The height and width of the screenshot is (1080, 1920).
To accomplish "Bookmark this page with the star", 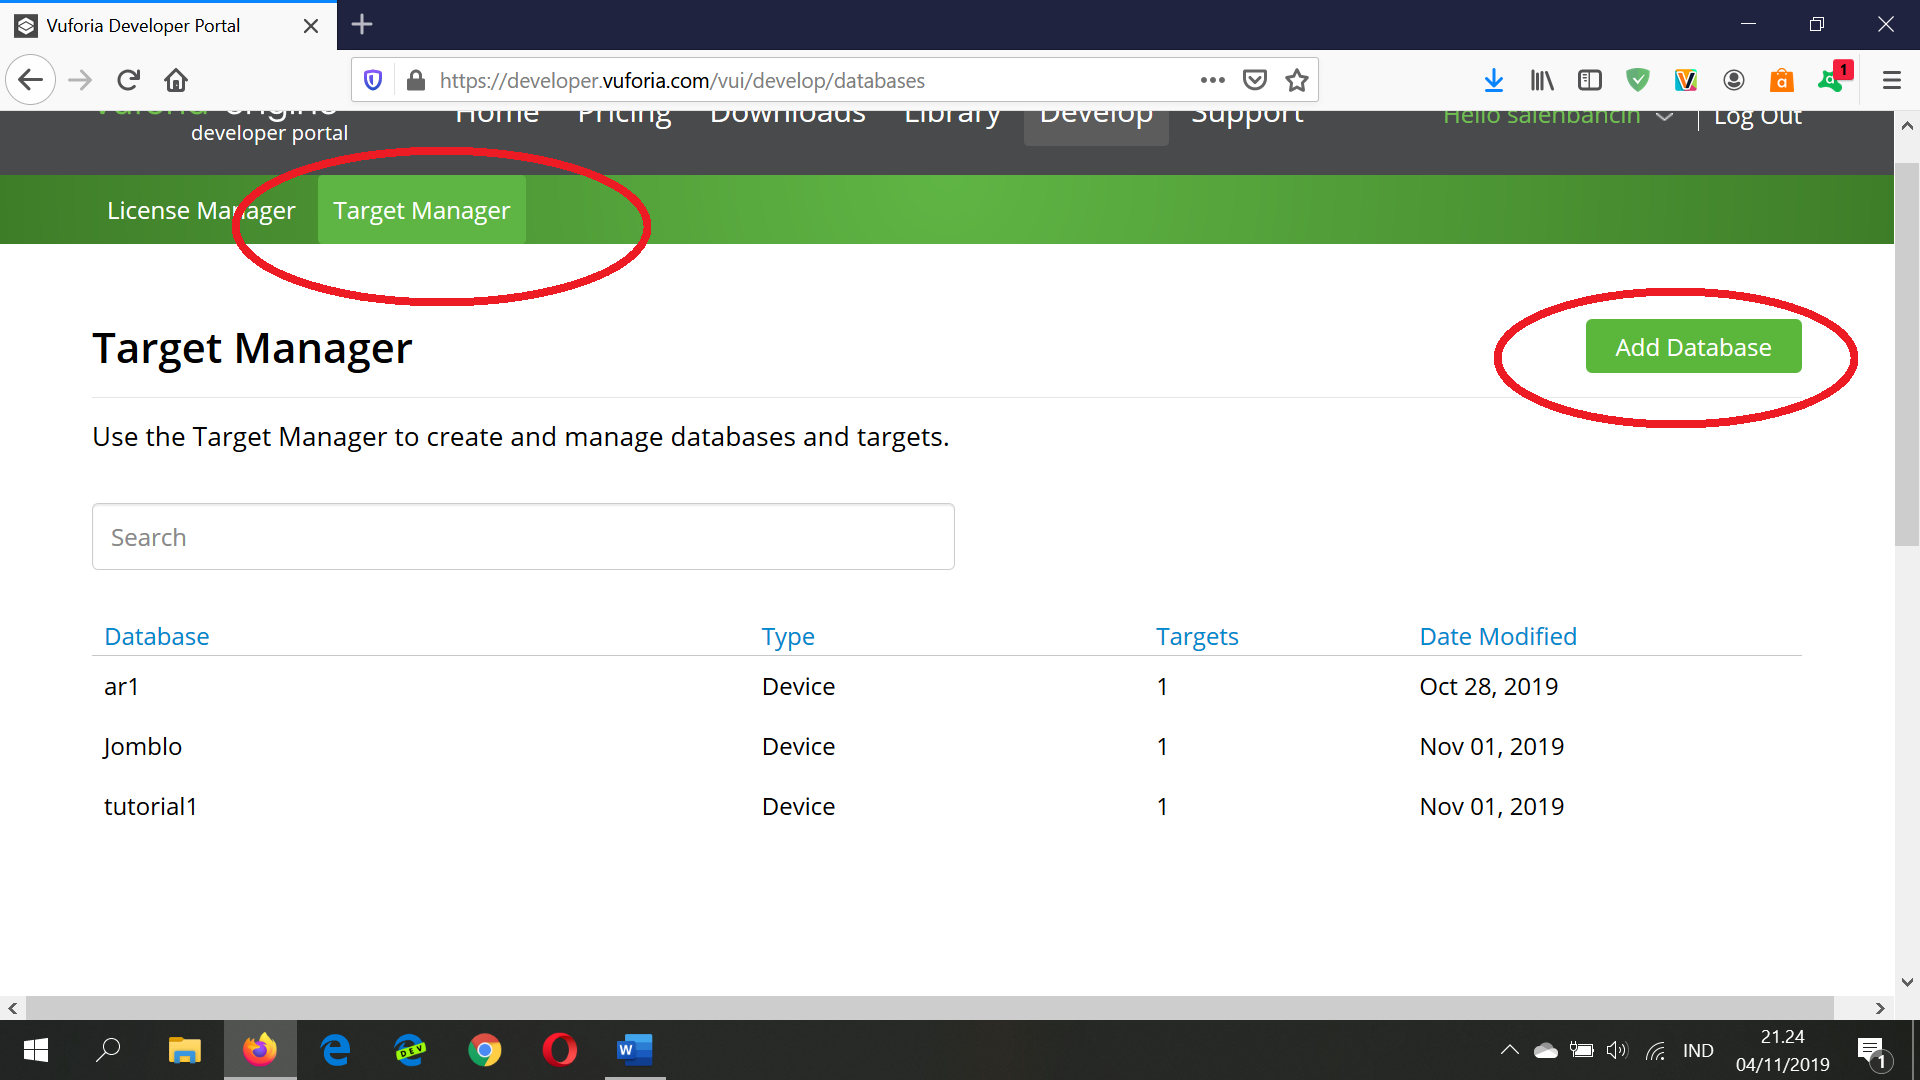I will [1297, 80].
